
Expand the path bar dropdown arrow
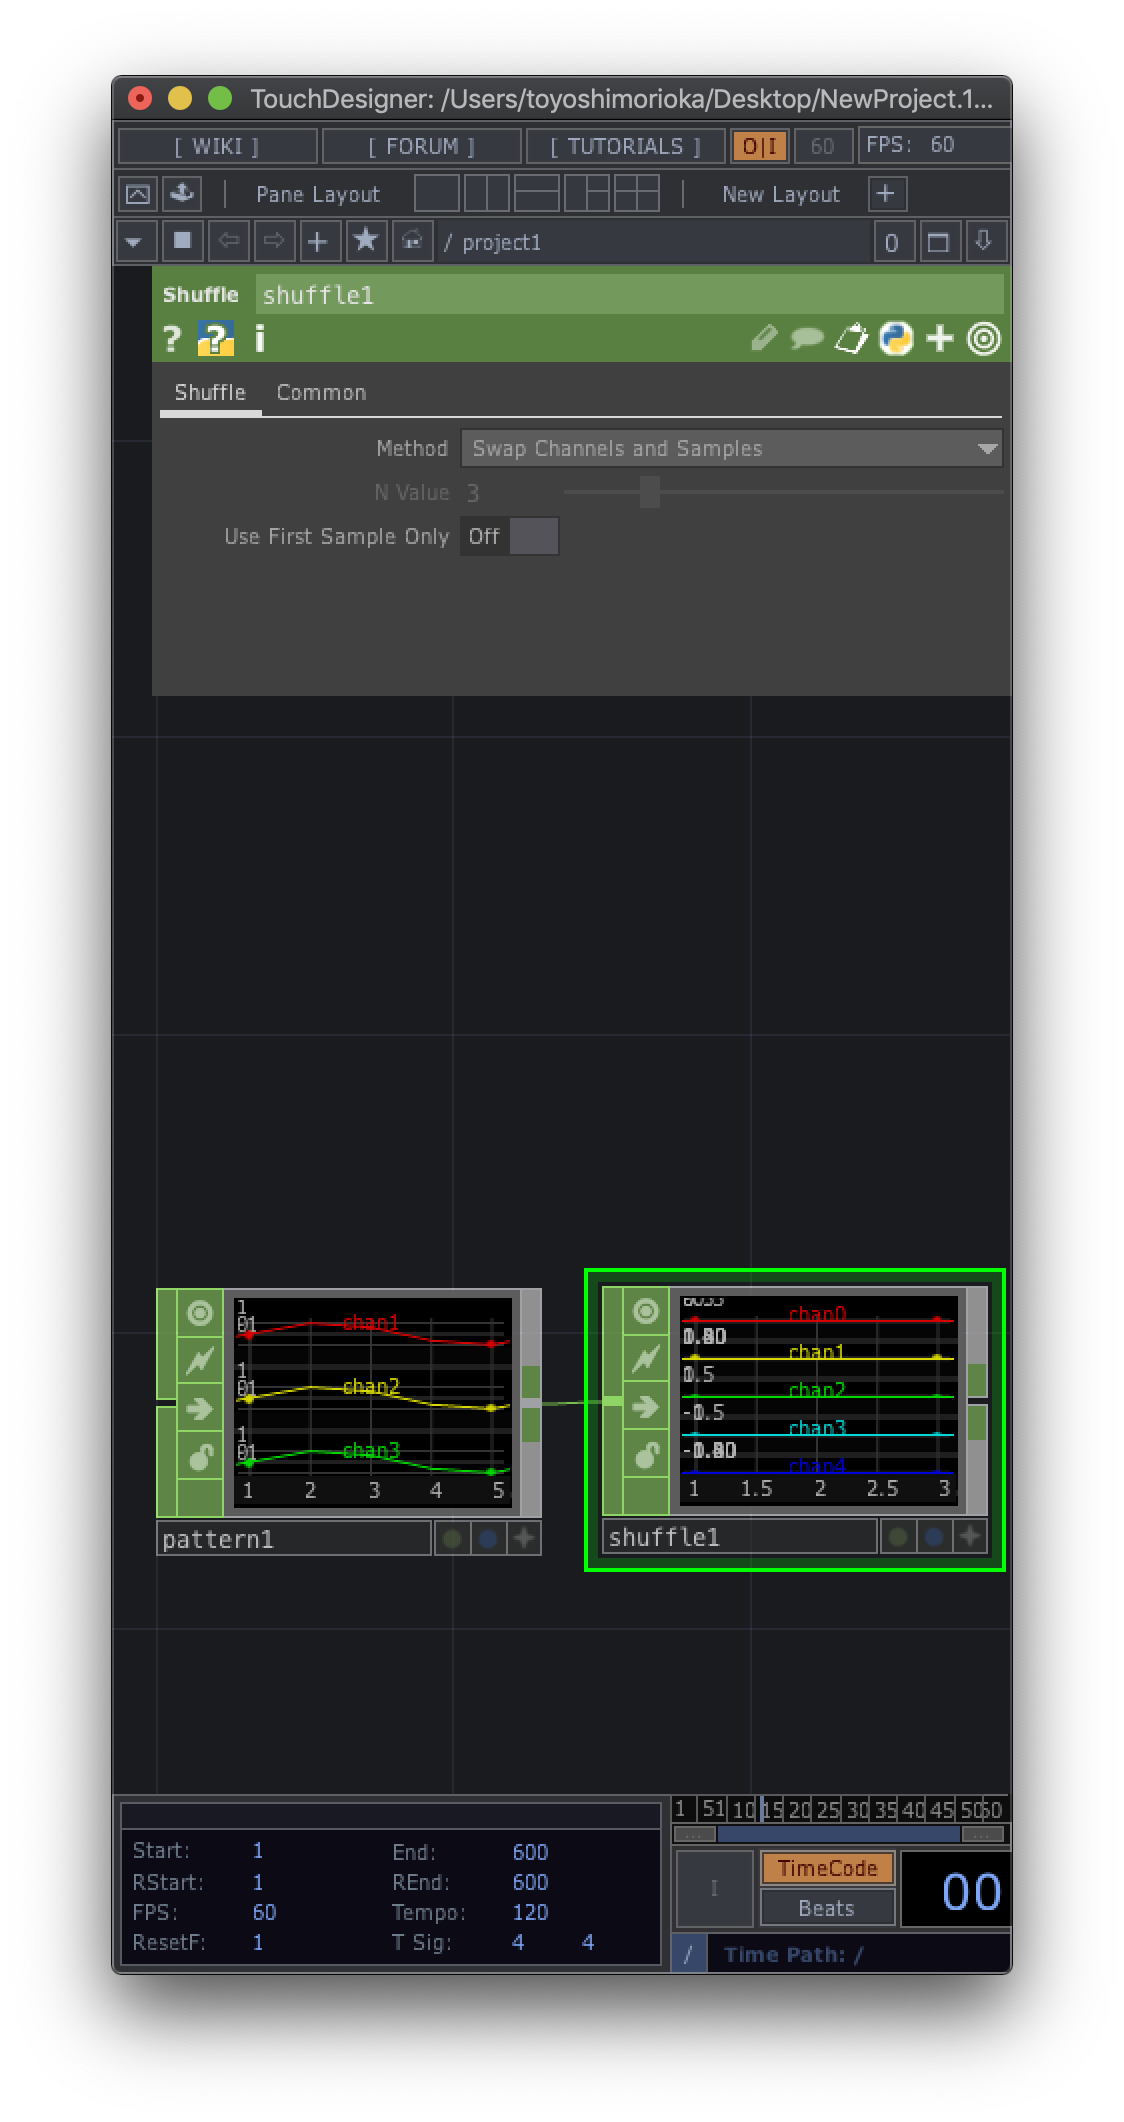[x=135, y=242]
